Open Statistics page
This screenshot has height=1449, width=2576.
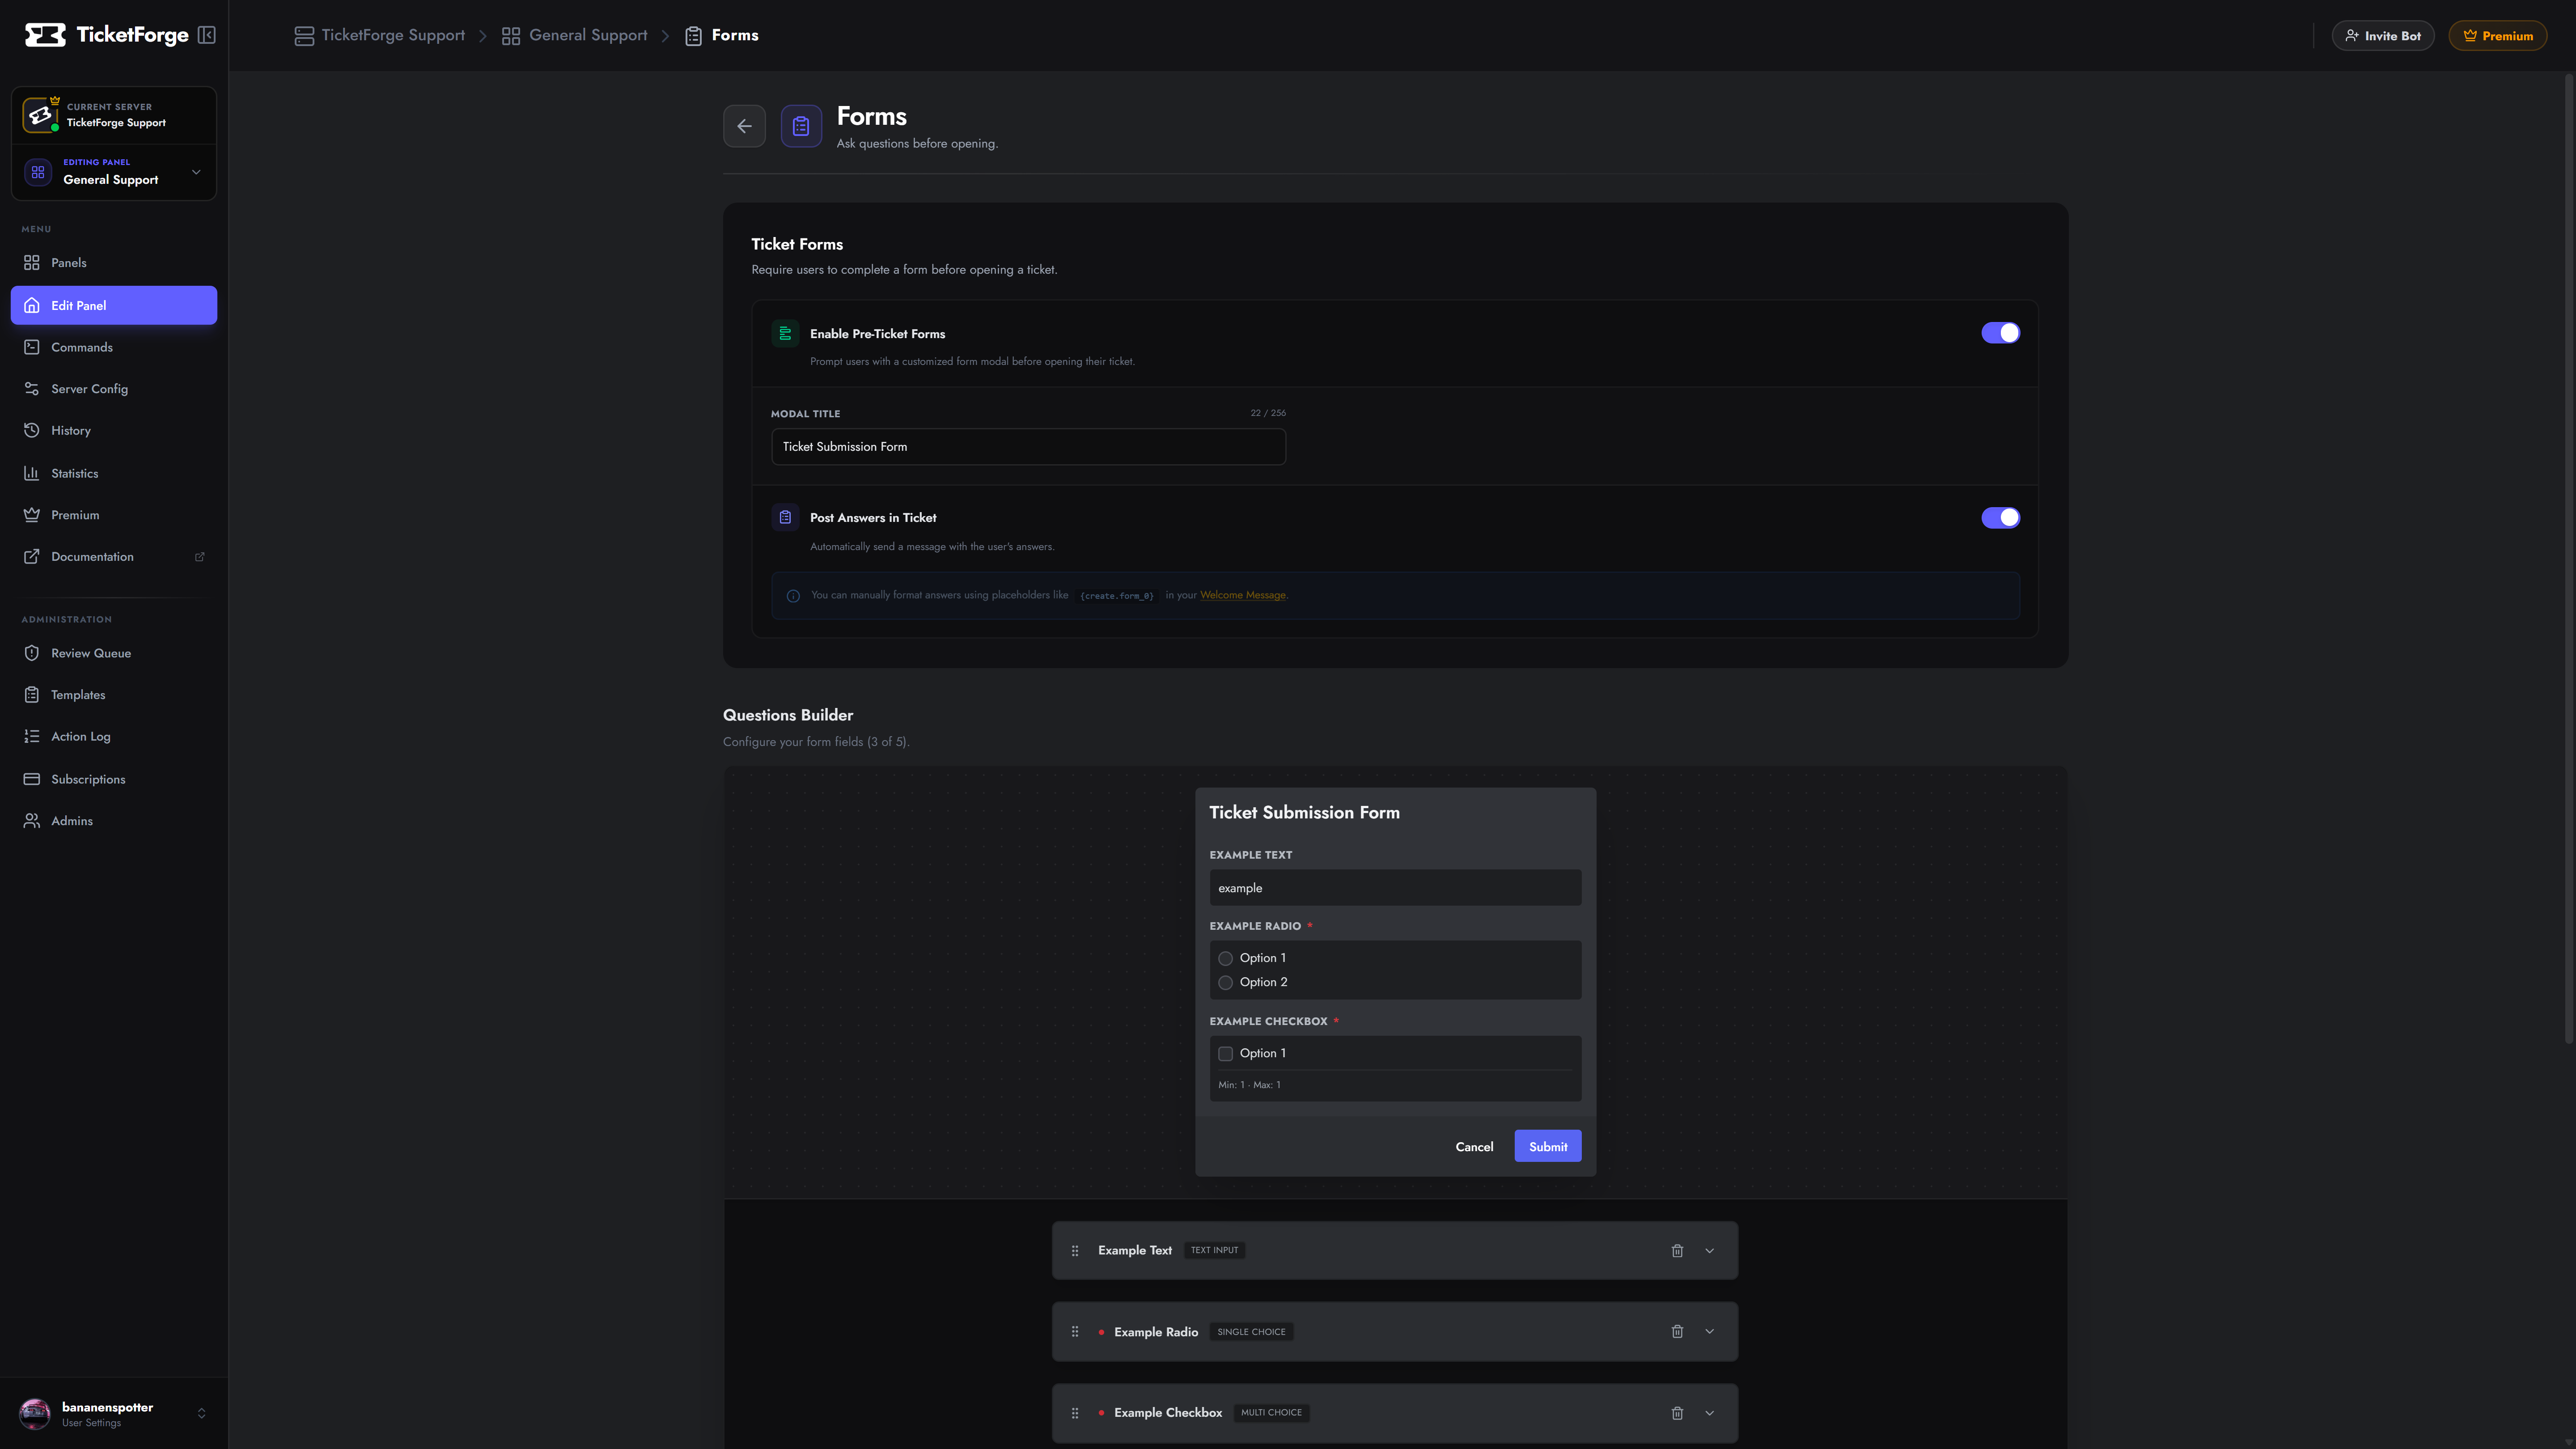click(114, 473)
